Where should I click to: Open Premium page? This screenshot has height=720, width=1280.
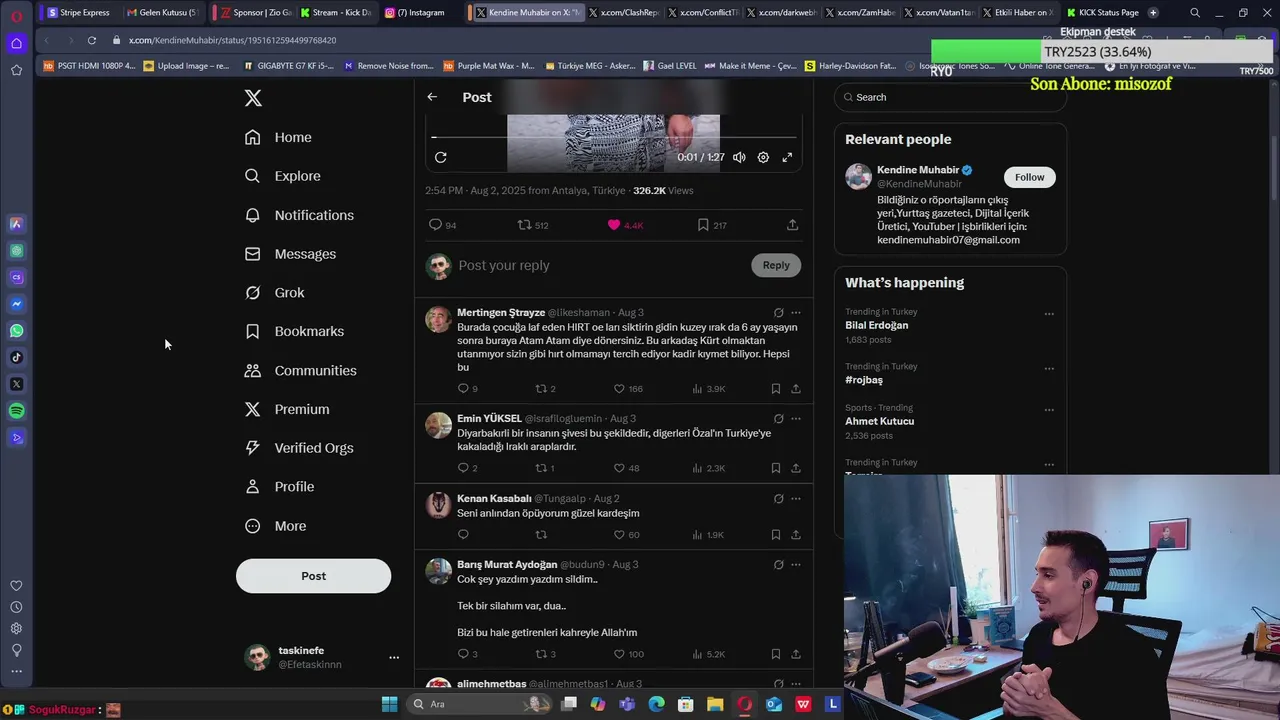[287, 409]
